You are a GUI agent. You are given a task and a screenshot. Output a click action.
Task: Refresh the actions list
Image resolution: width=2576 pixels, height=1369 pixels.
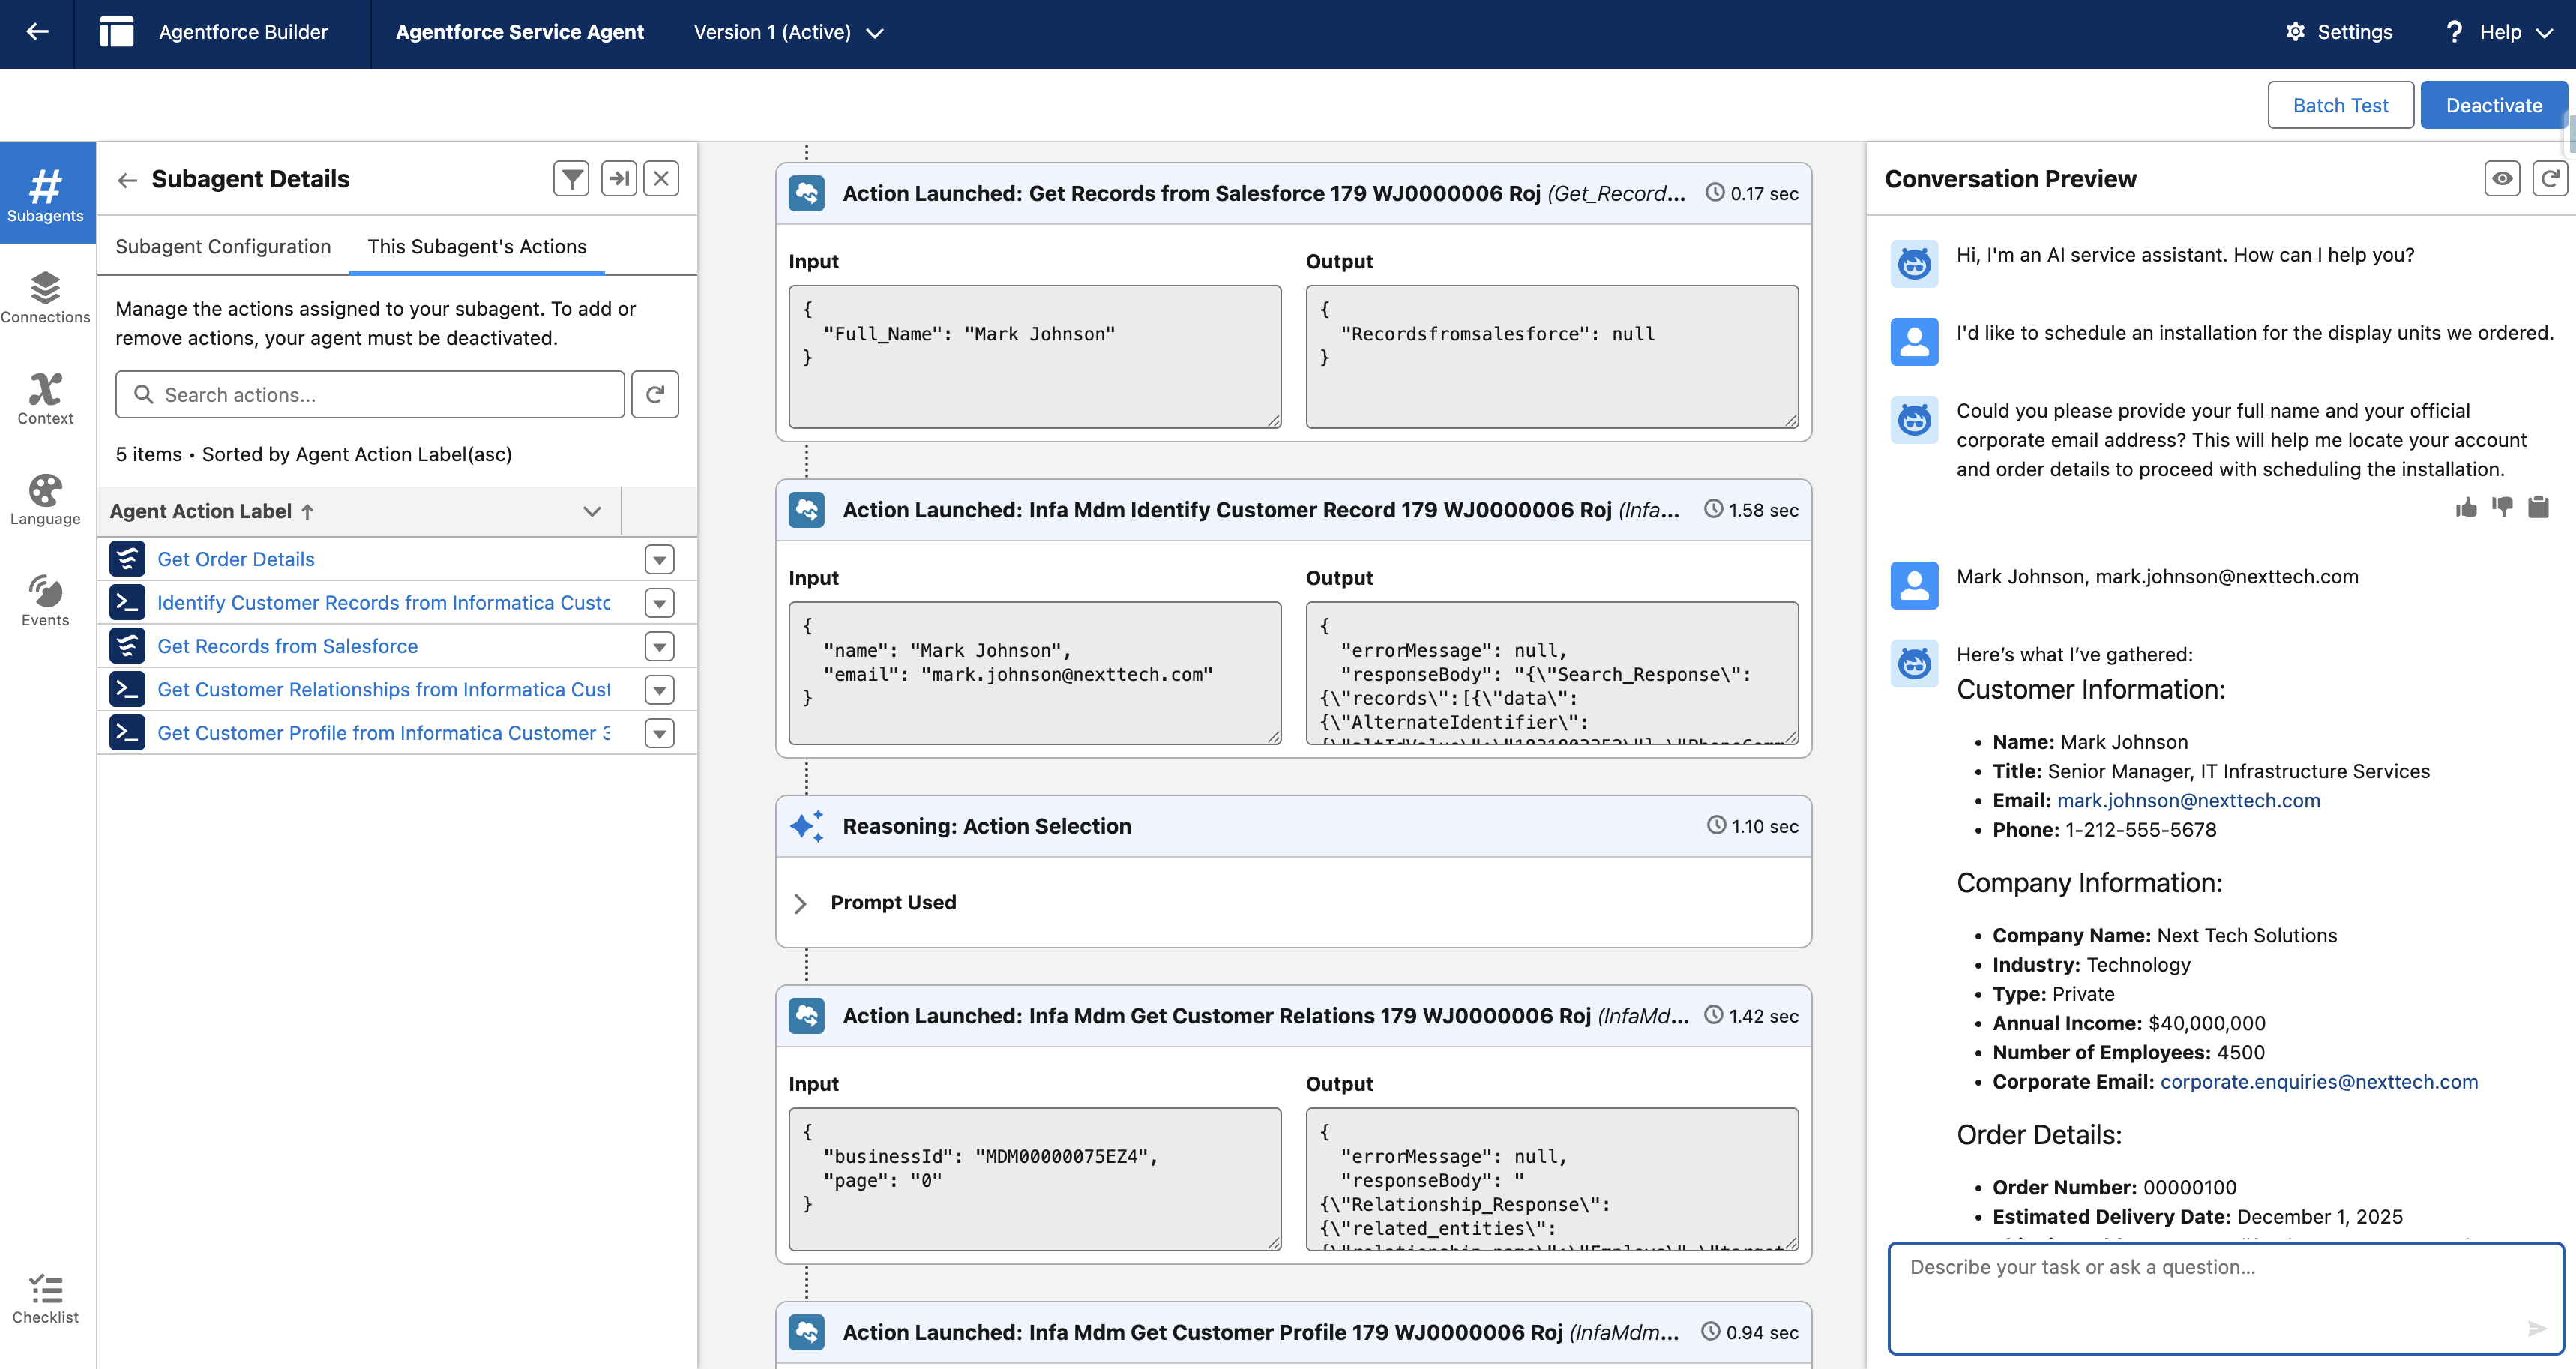[x=655, y=394]
